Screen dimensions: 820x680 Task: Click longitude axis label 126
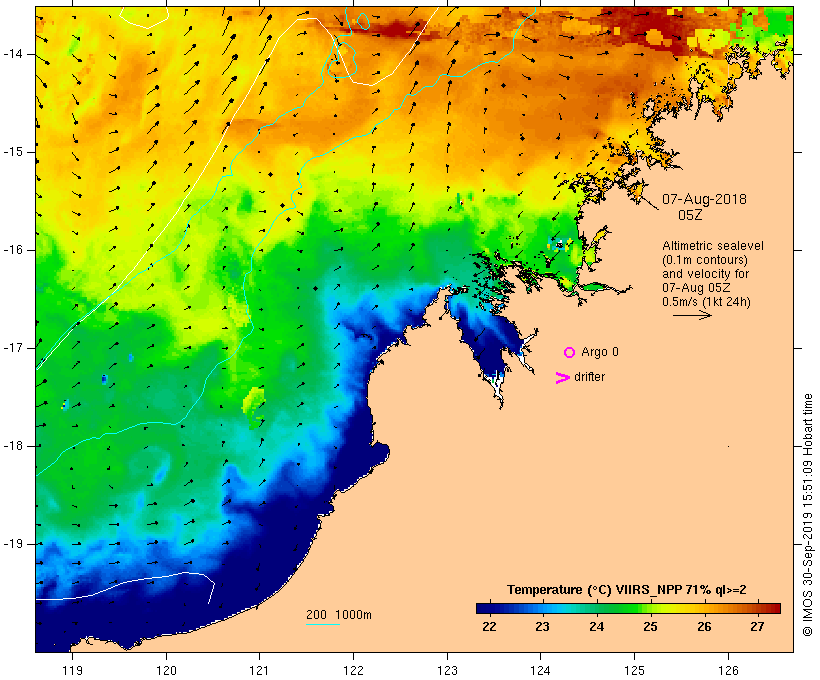point(728,670)
